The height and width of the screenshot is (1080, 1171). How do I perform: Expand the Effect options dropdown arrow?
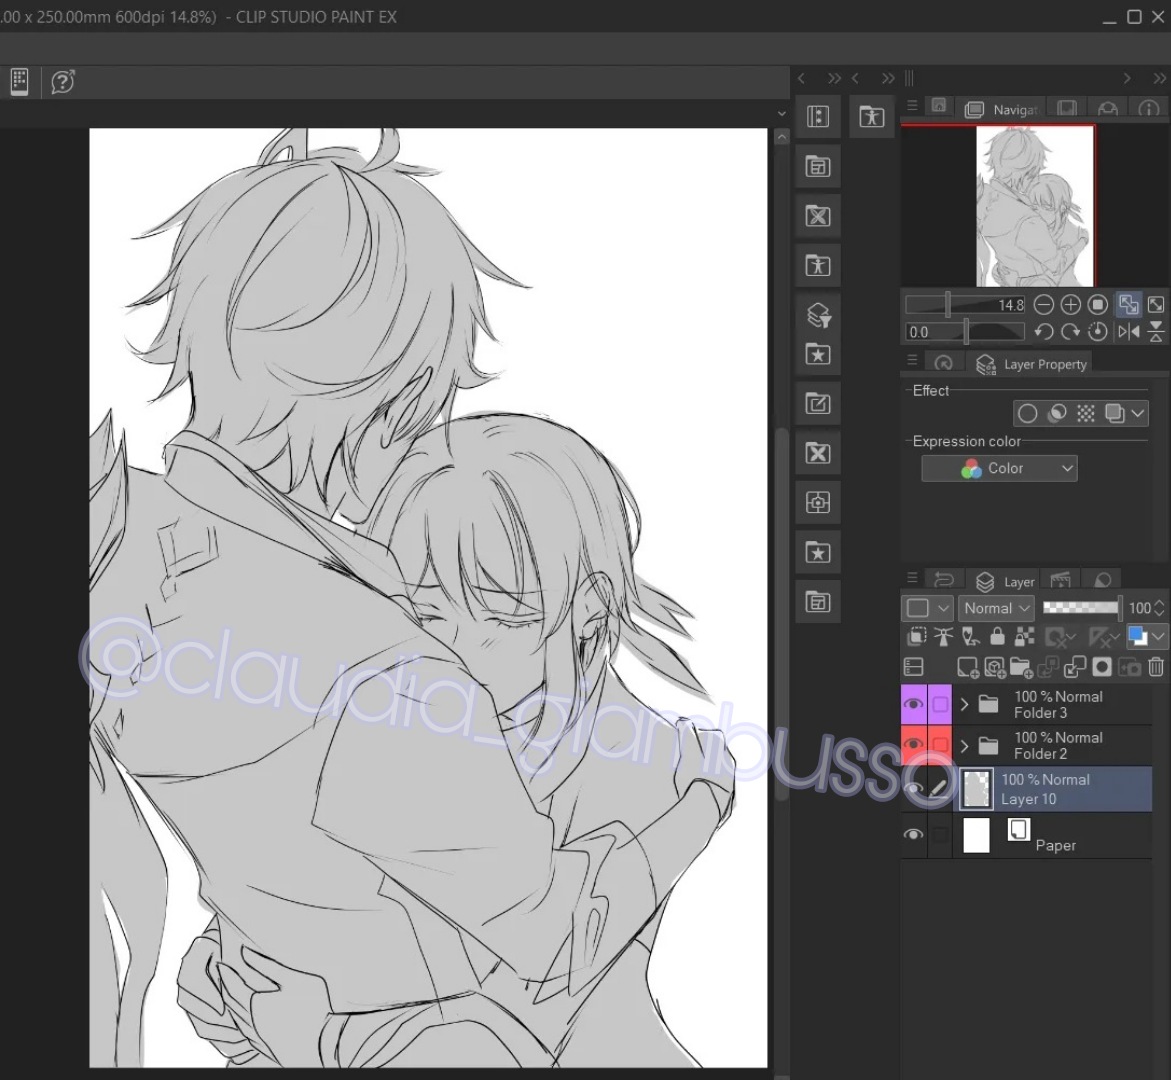tap(1137, 414)
